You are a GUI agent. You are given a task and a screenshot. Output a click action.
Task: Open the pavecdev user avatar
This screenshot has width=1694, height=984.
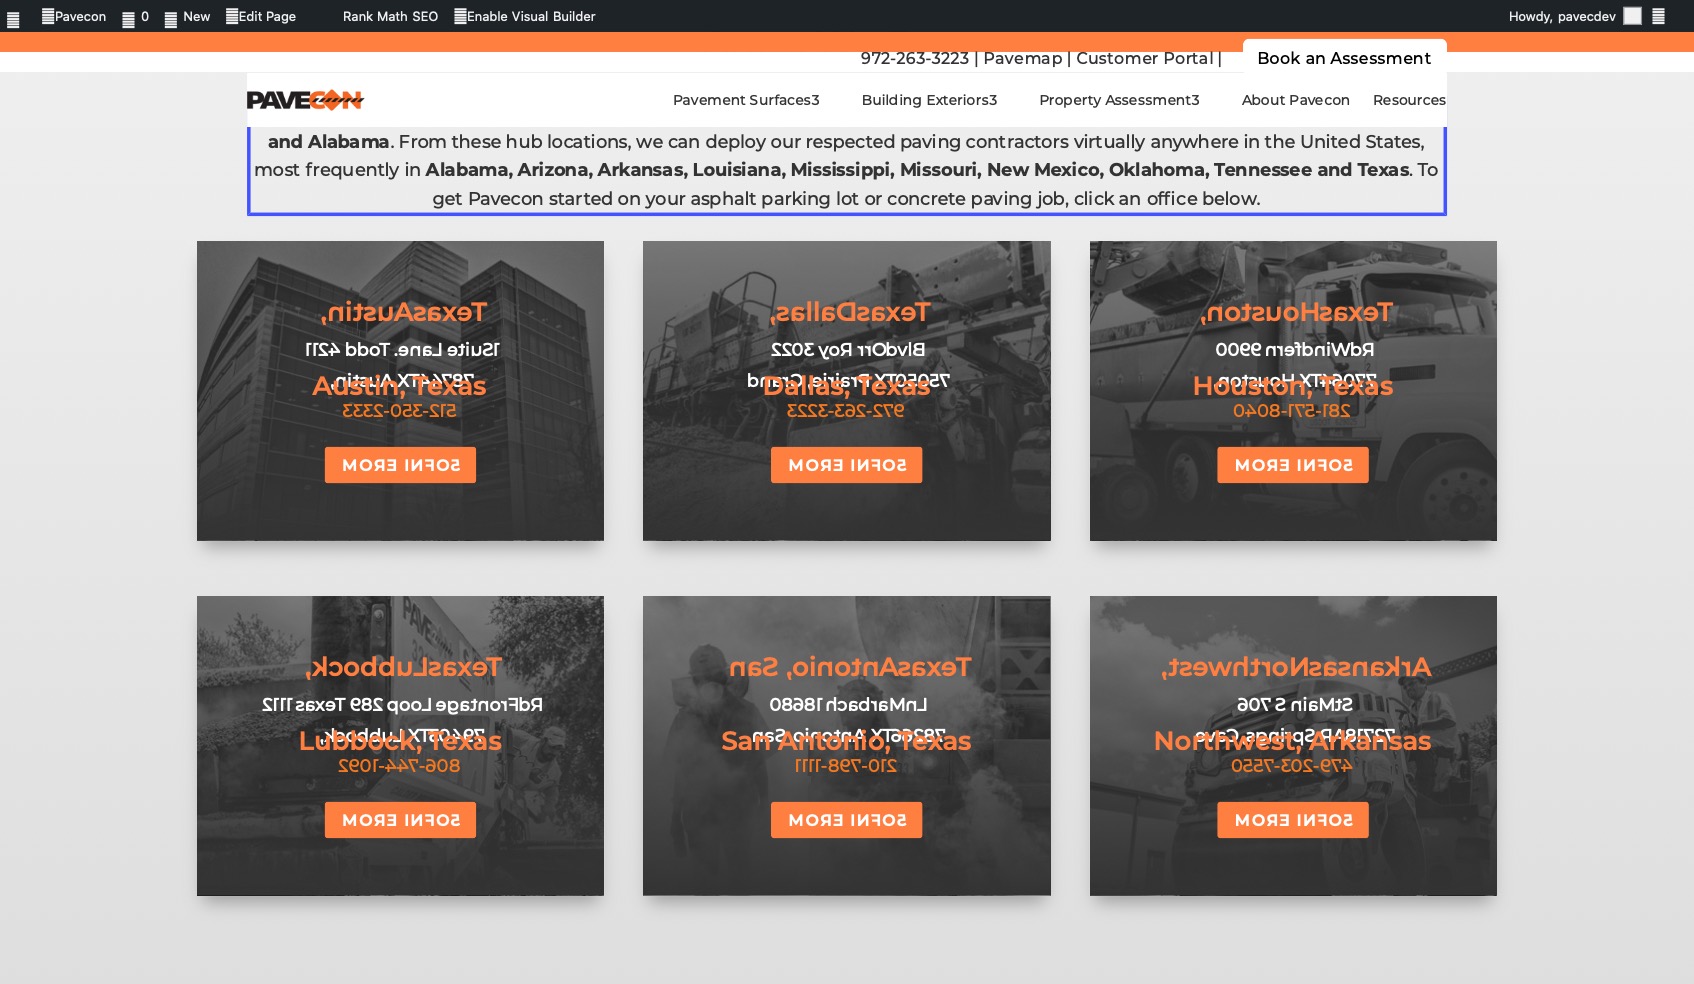pyautogui.click(x=1632, y=16)
